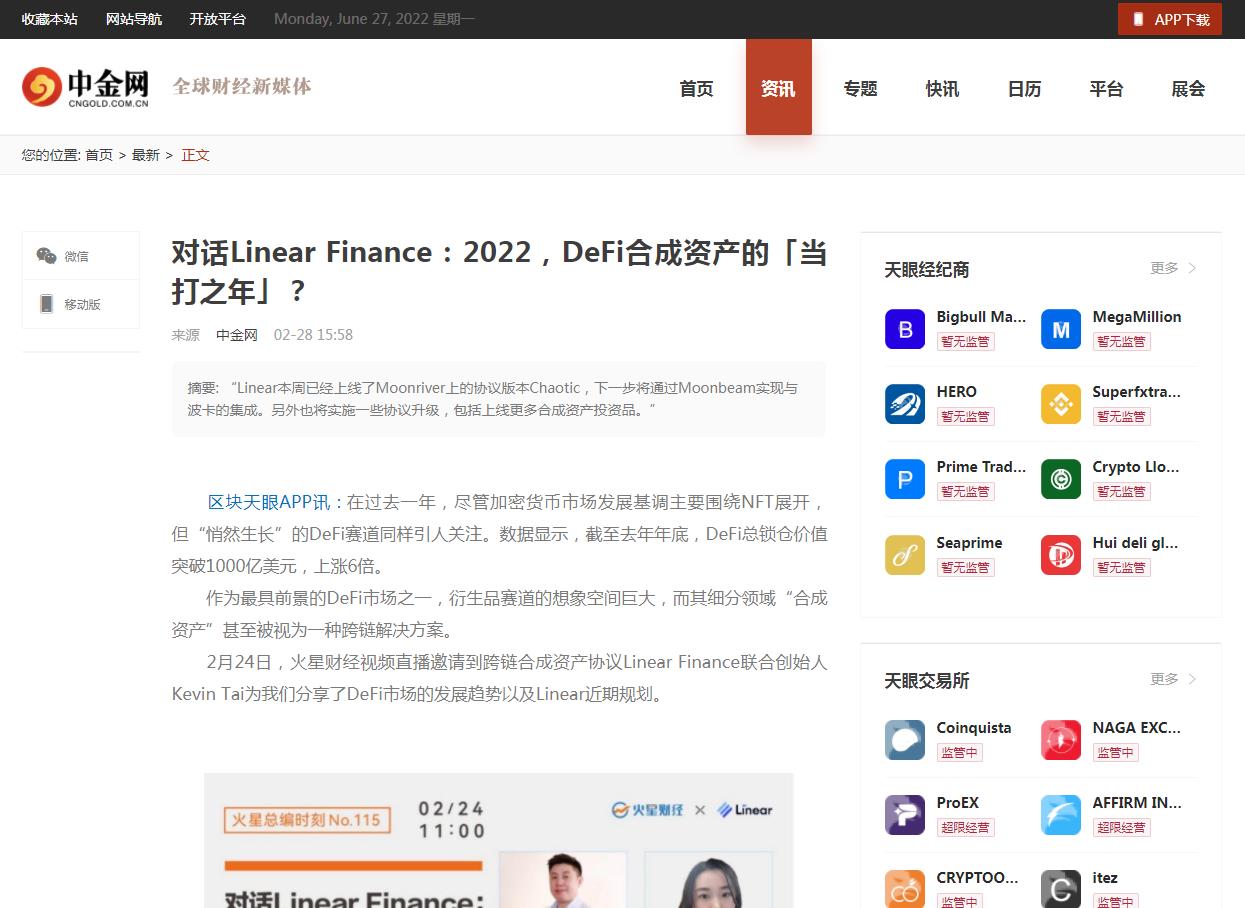The width and height of the screenshot is (1245, 908).
Task: Click the phone icon in APP下载 button
Action: [x=1138, y=19]
